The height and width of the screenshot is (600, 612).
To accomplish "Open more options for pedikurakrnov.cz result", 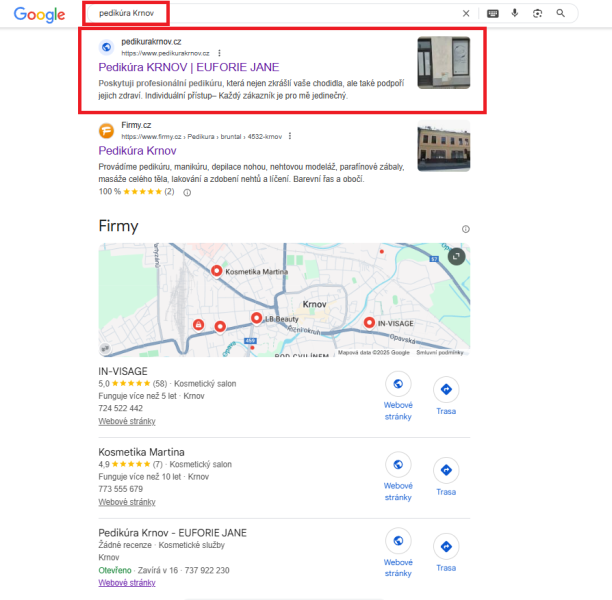I will coord(219,53).
